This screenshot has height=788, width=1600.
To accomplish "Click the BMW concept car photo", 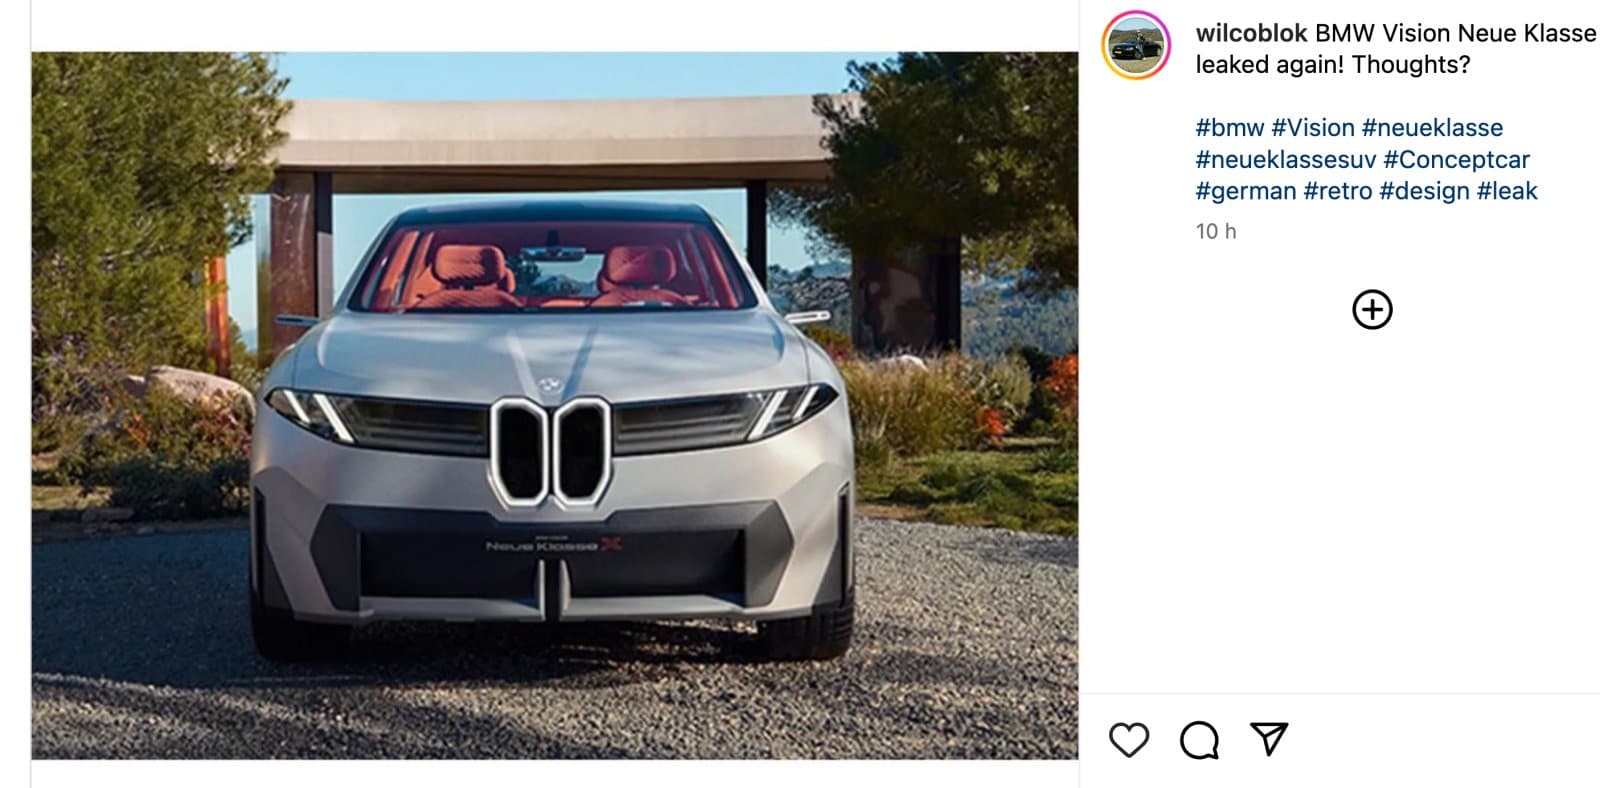I will coord(555,405).
